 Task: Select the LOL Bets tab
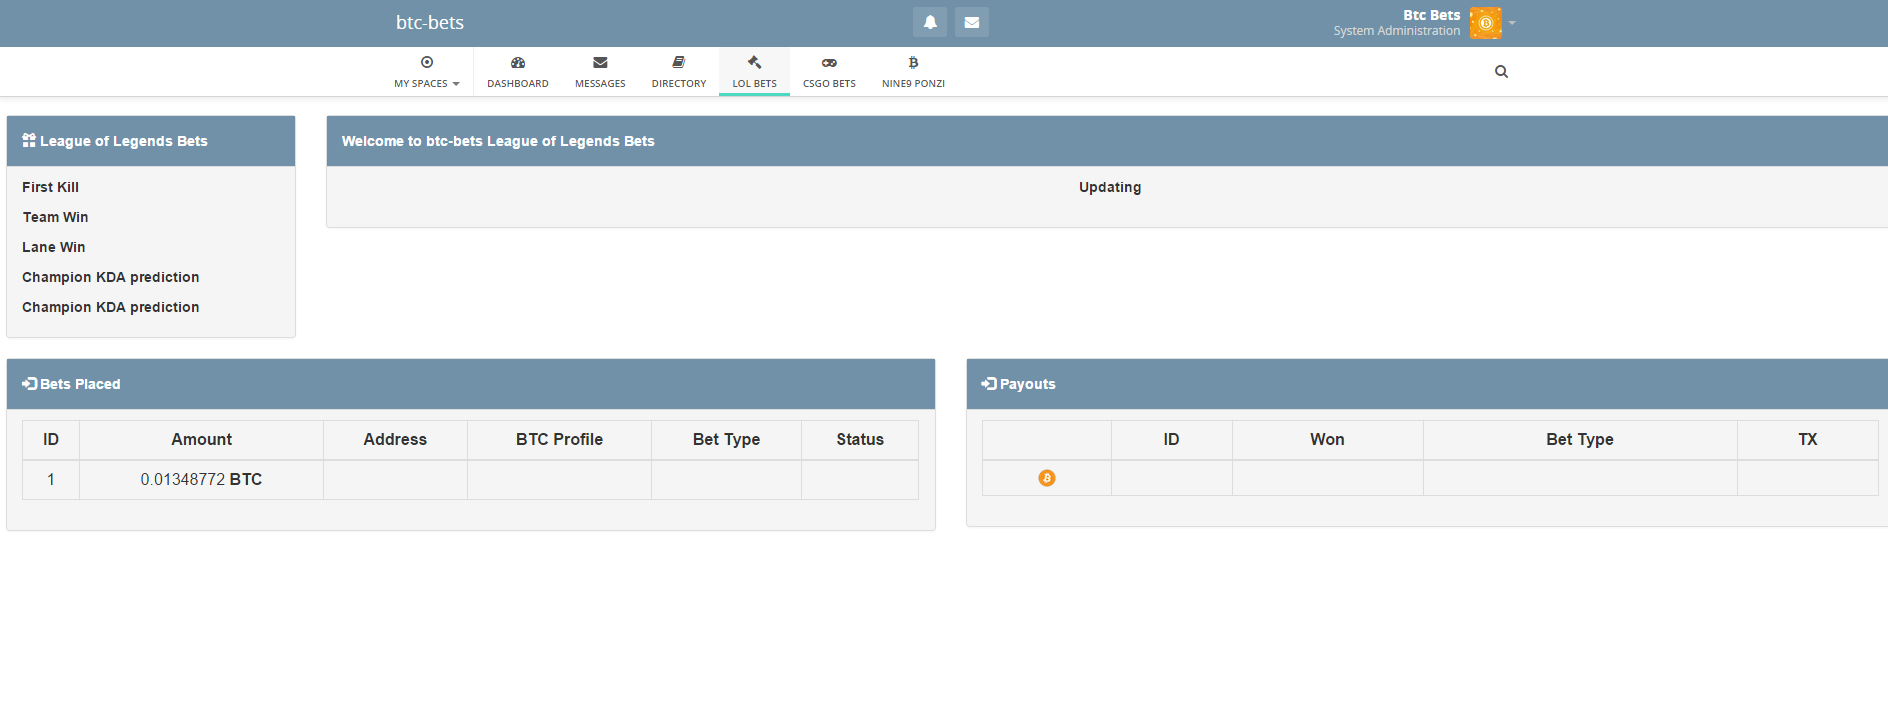tap(754, 72)
